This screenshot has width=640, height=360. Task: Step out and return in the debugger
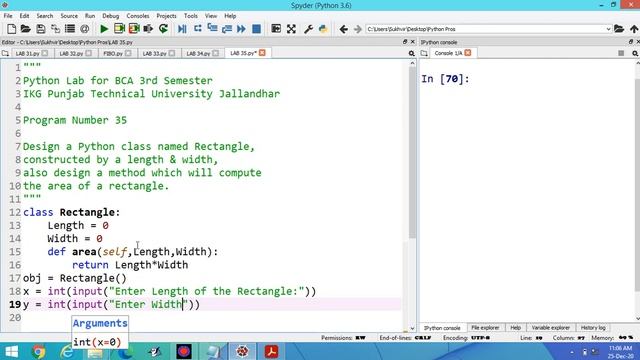pos(227,29)
